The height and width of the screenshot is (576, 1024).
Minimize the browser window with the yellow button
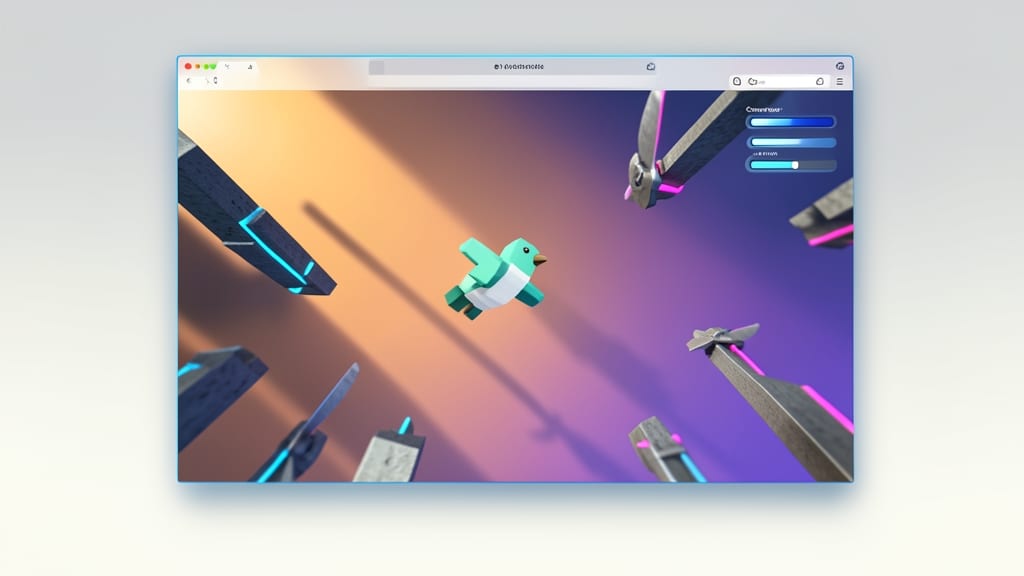point(198,67)
